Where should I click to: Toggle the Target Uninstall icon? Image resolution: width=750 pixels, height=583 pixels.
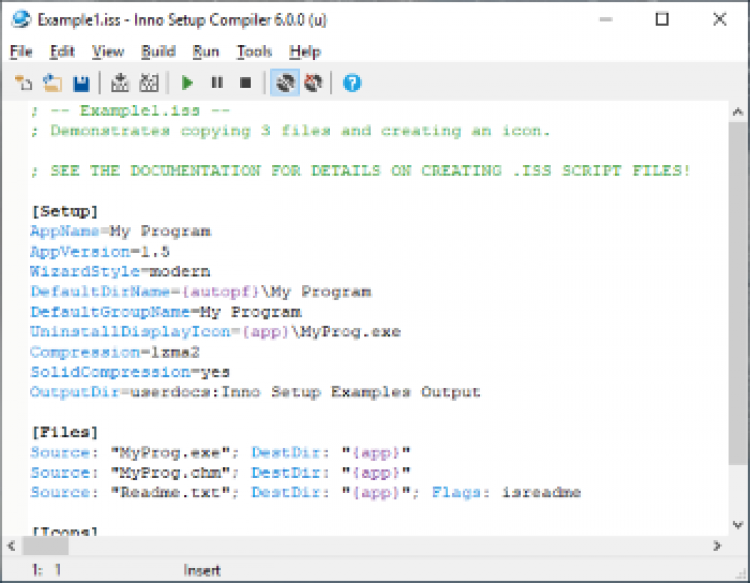(313, 83)
